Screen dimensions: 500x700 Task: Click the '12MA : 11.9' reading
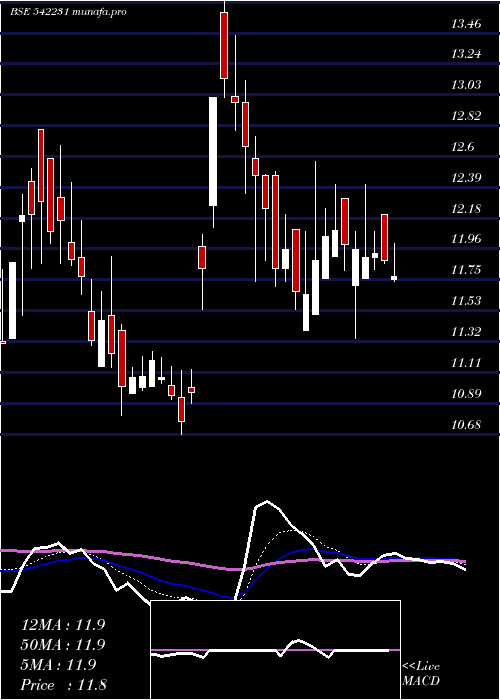click(x=63, y=625)
